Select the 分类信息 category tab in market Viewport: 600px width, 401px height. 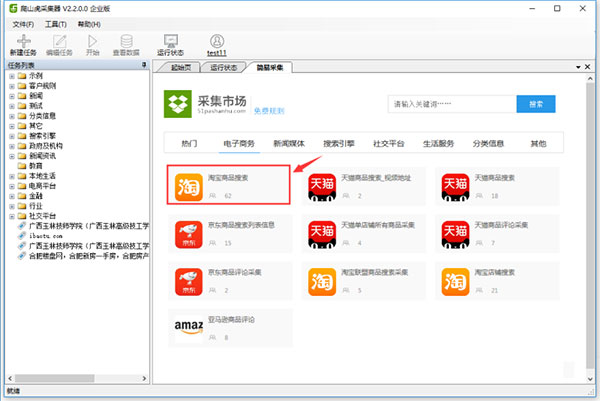pyautogui.click(x=488, y=143)
